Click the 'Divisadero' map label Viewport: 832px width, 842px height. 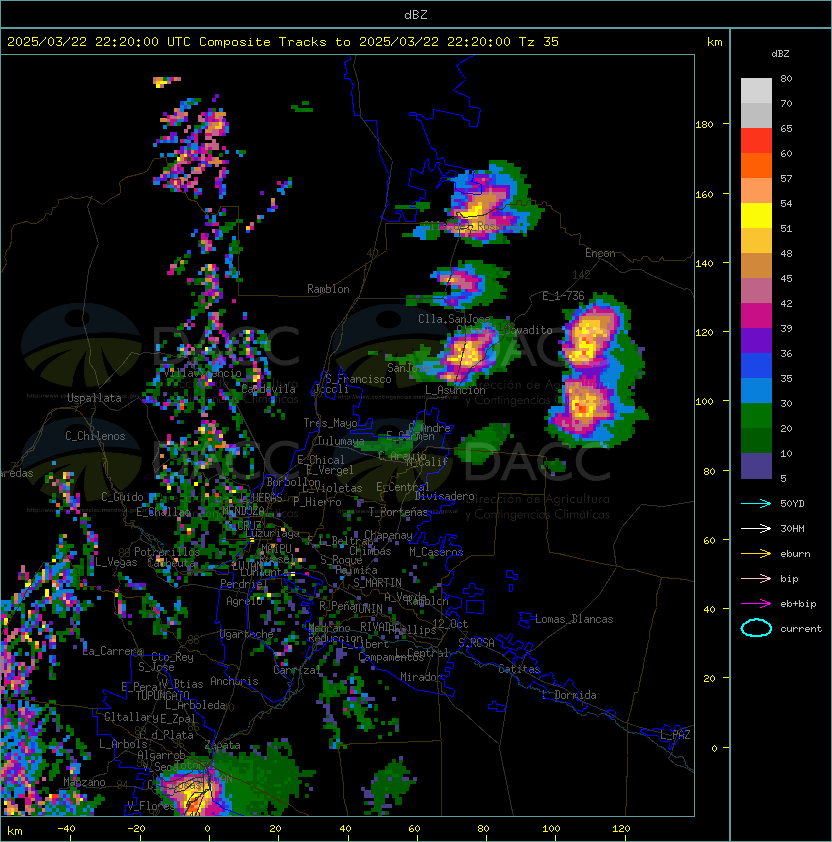tap(445, 496)
